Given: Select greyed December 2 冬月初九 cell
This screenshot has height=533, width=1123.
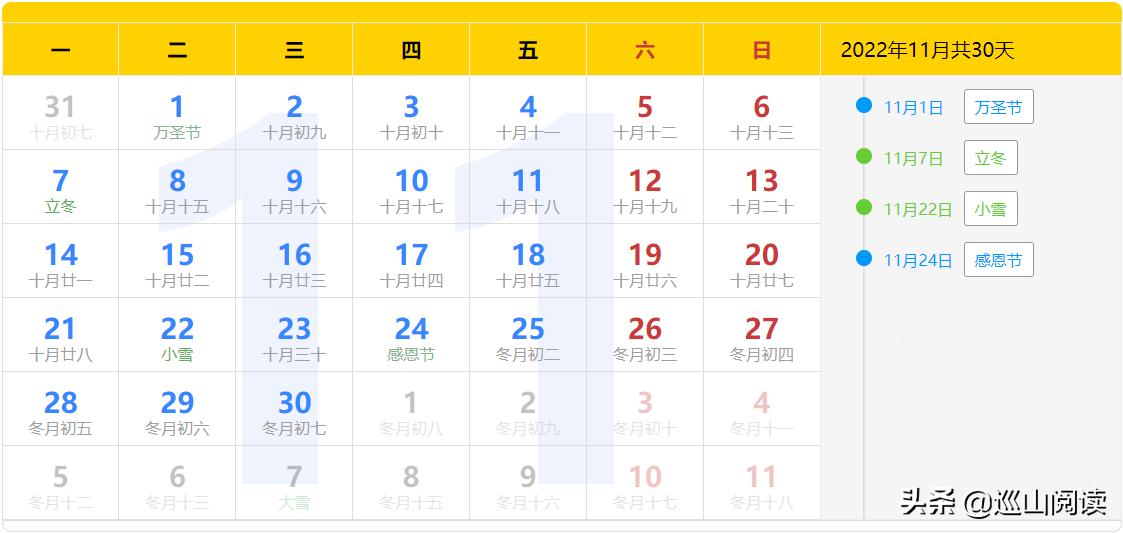Looking at the screenshot, I should pos(528,409).
